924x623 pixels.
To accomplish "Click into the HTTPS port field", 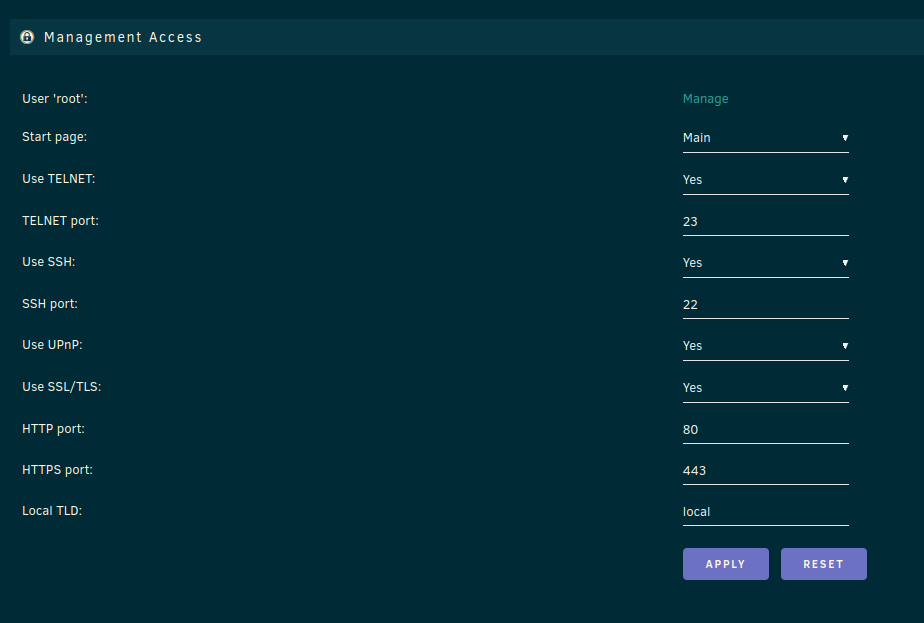I will pyautogui.click(x=765, y=471).
